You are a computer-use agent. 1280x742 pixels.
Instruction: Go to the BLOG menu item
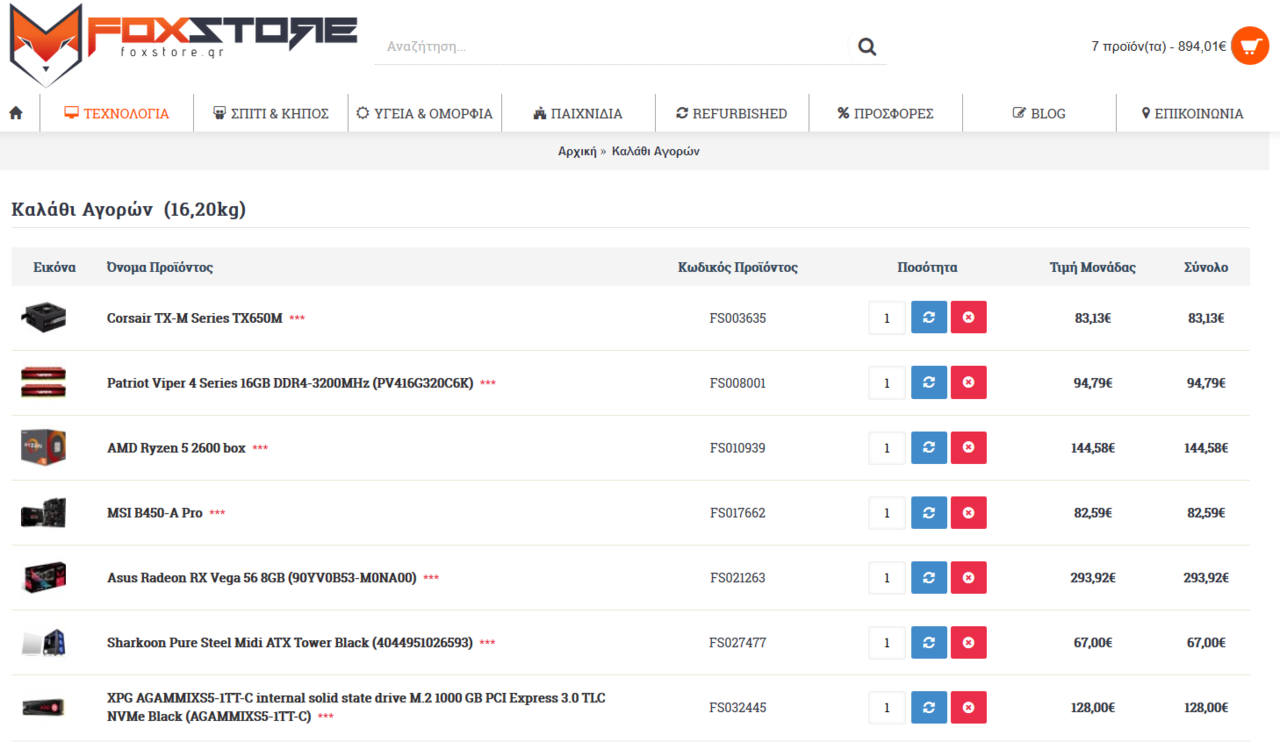pos(1039,113)
